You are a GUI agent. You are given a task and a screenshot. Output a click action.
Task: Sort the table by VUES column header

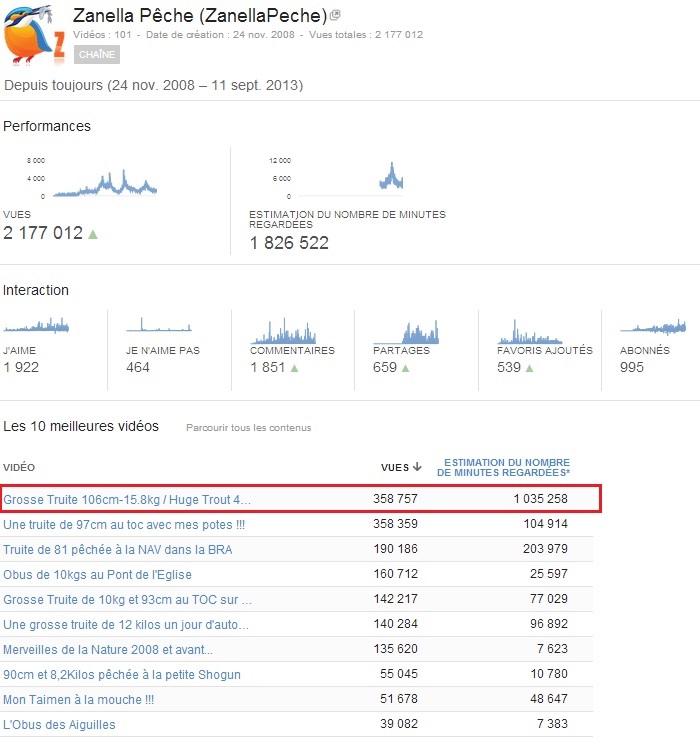click(x=395, y=468)
